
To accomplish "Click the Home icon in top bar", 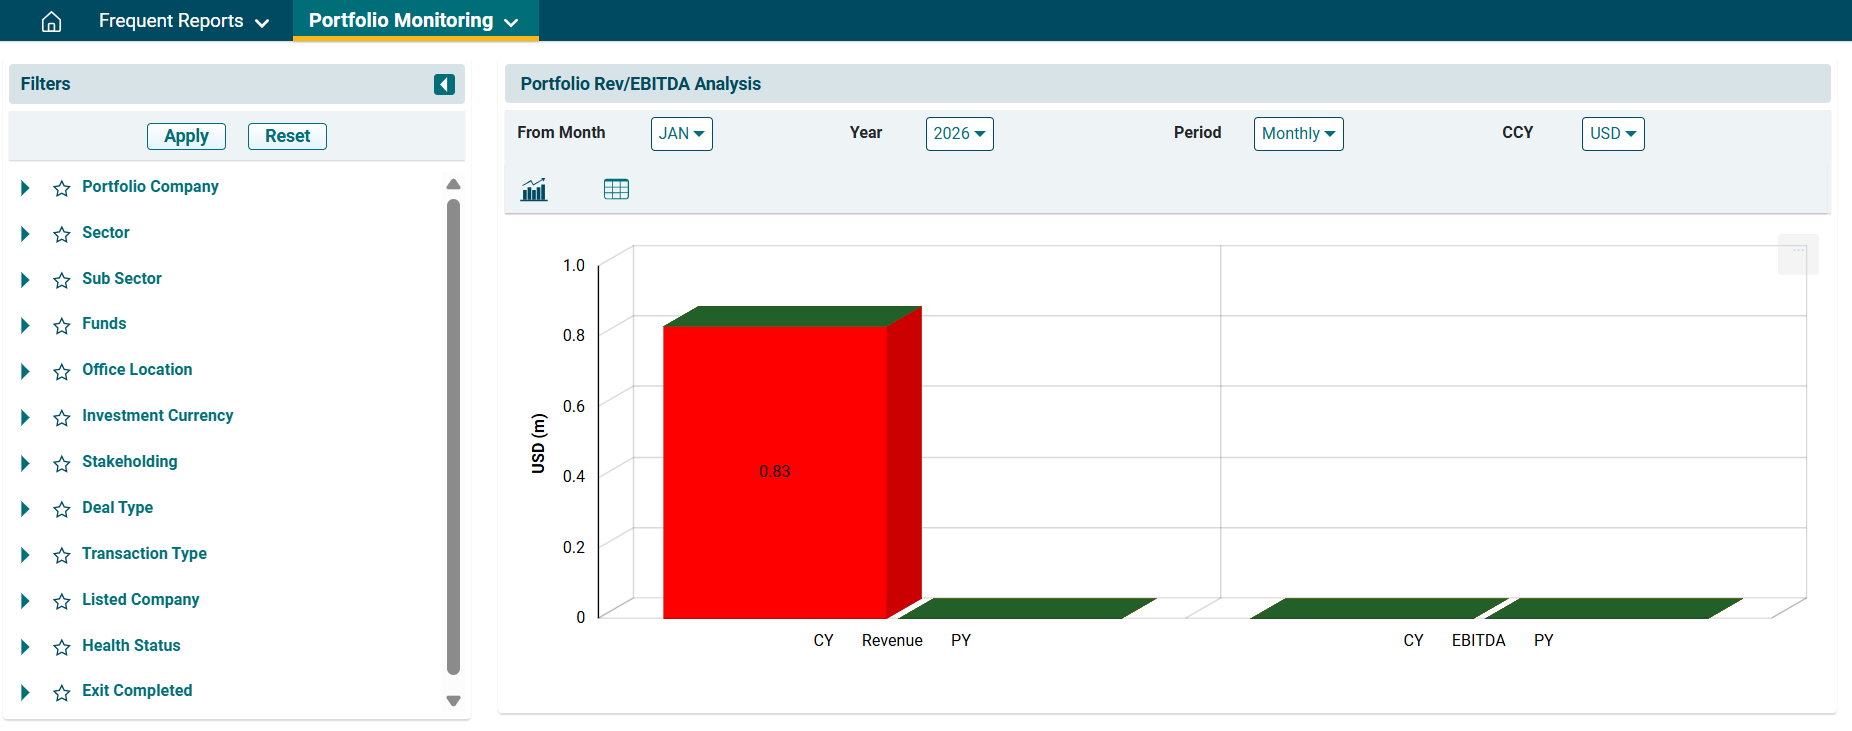I will (51, 21).
